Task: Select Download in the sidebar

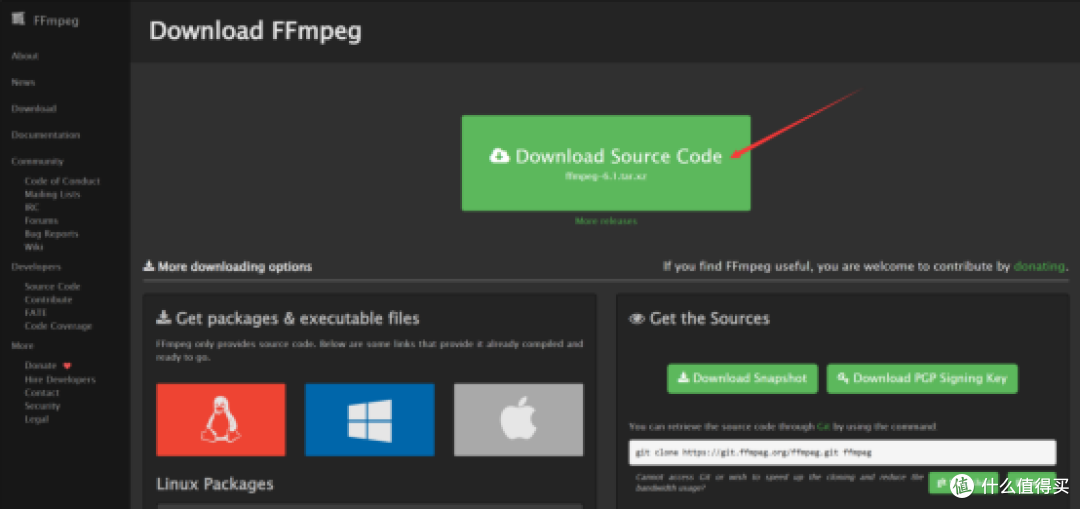Action: pyautogui.click(x=34, y=109)
